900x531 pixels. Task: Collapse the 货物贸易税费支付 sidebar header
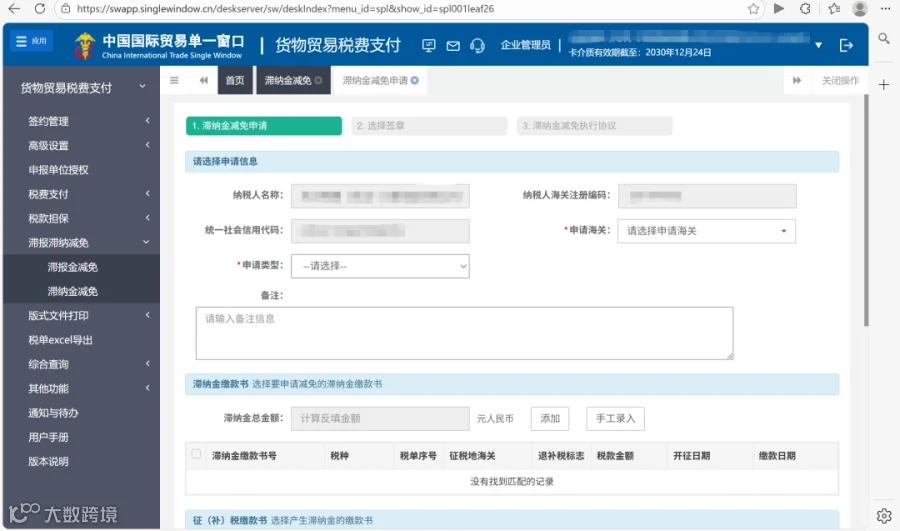(82, 87)
